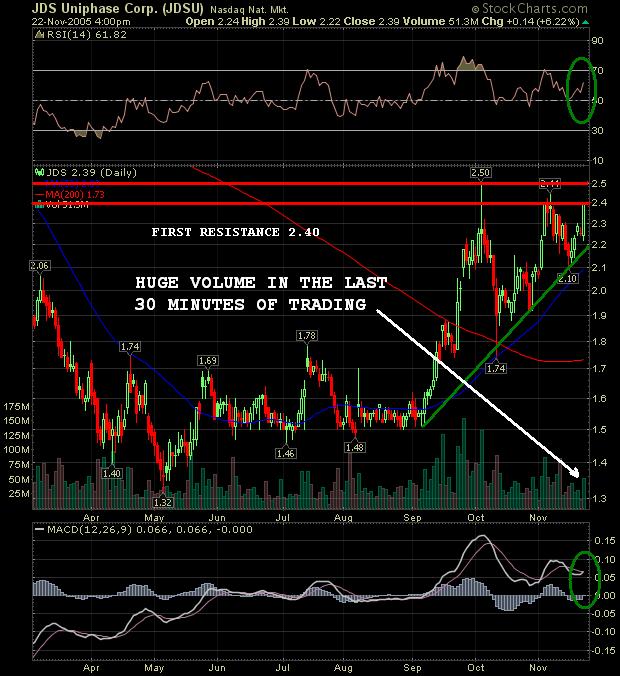
Task: Click the 1.6 label on the price axis
Action: (x=599, y=398)
